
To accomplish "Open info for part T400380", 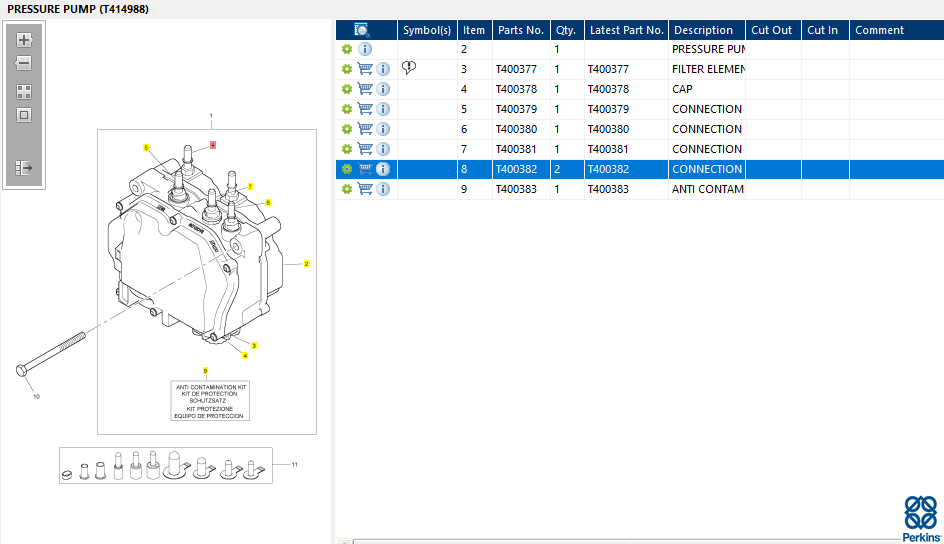I will [x=383, y=129].
